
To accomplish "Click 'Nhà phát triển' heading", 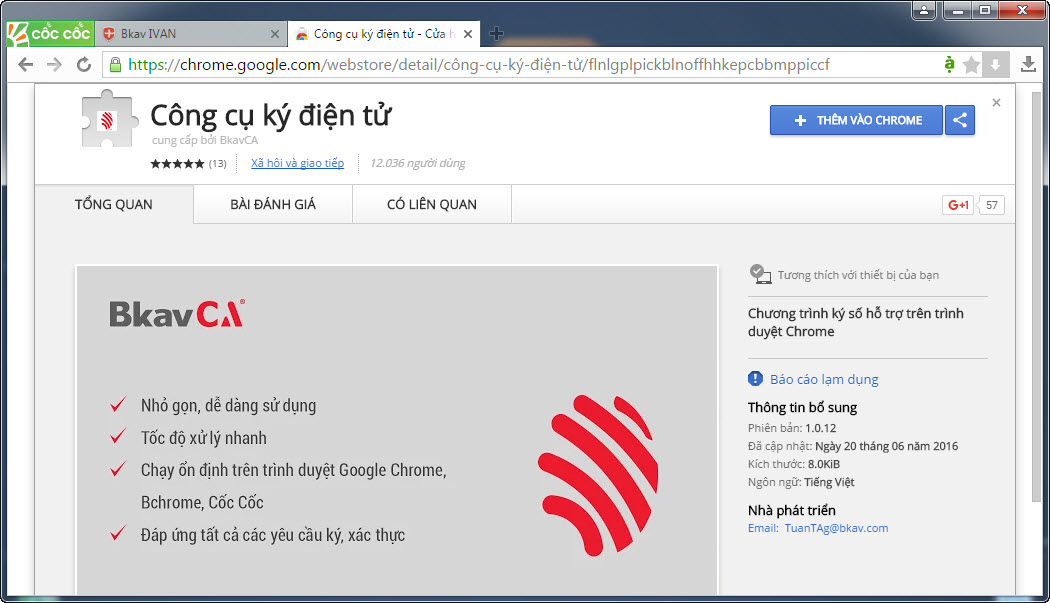I will coord(792,511).
